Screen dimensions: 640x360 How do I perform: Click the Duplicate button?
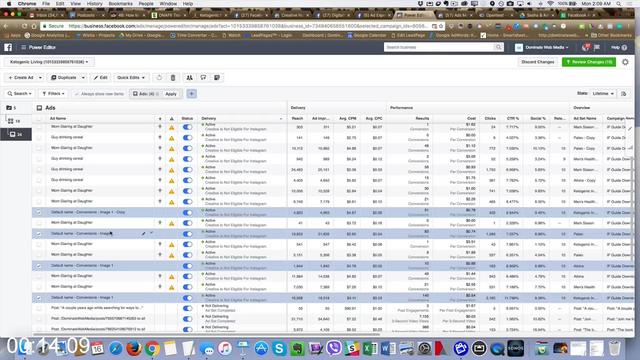click(64, 78)
